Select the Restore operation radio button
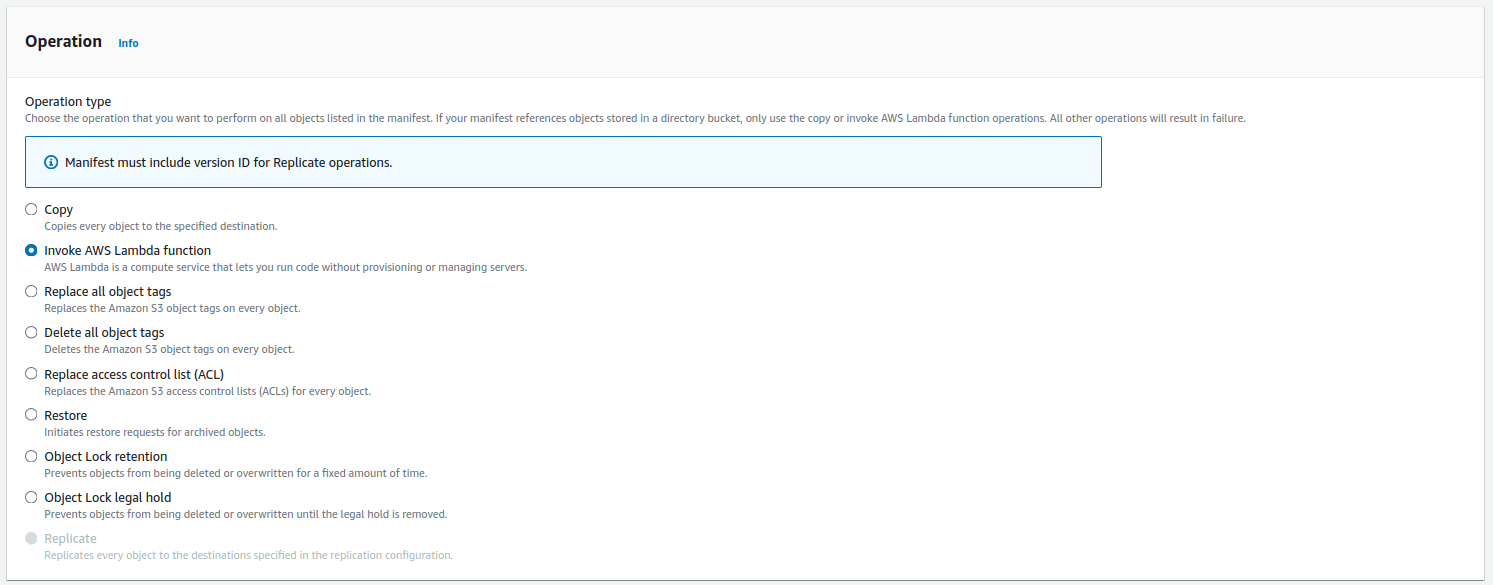Screen dimensions: 1493x585 [x=31, y=414]
